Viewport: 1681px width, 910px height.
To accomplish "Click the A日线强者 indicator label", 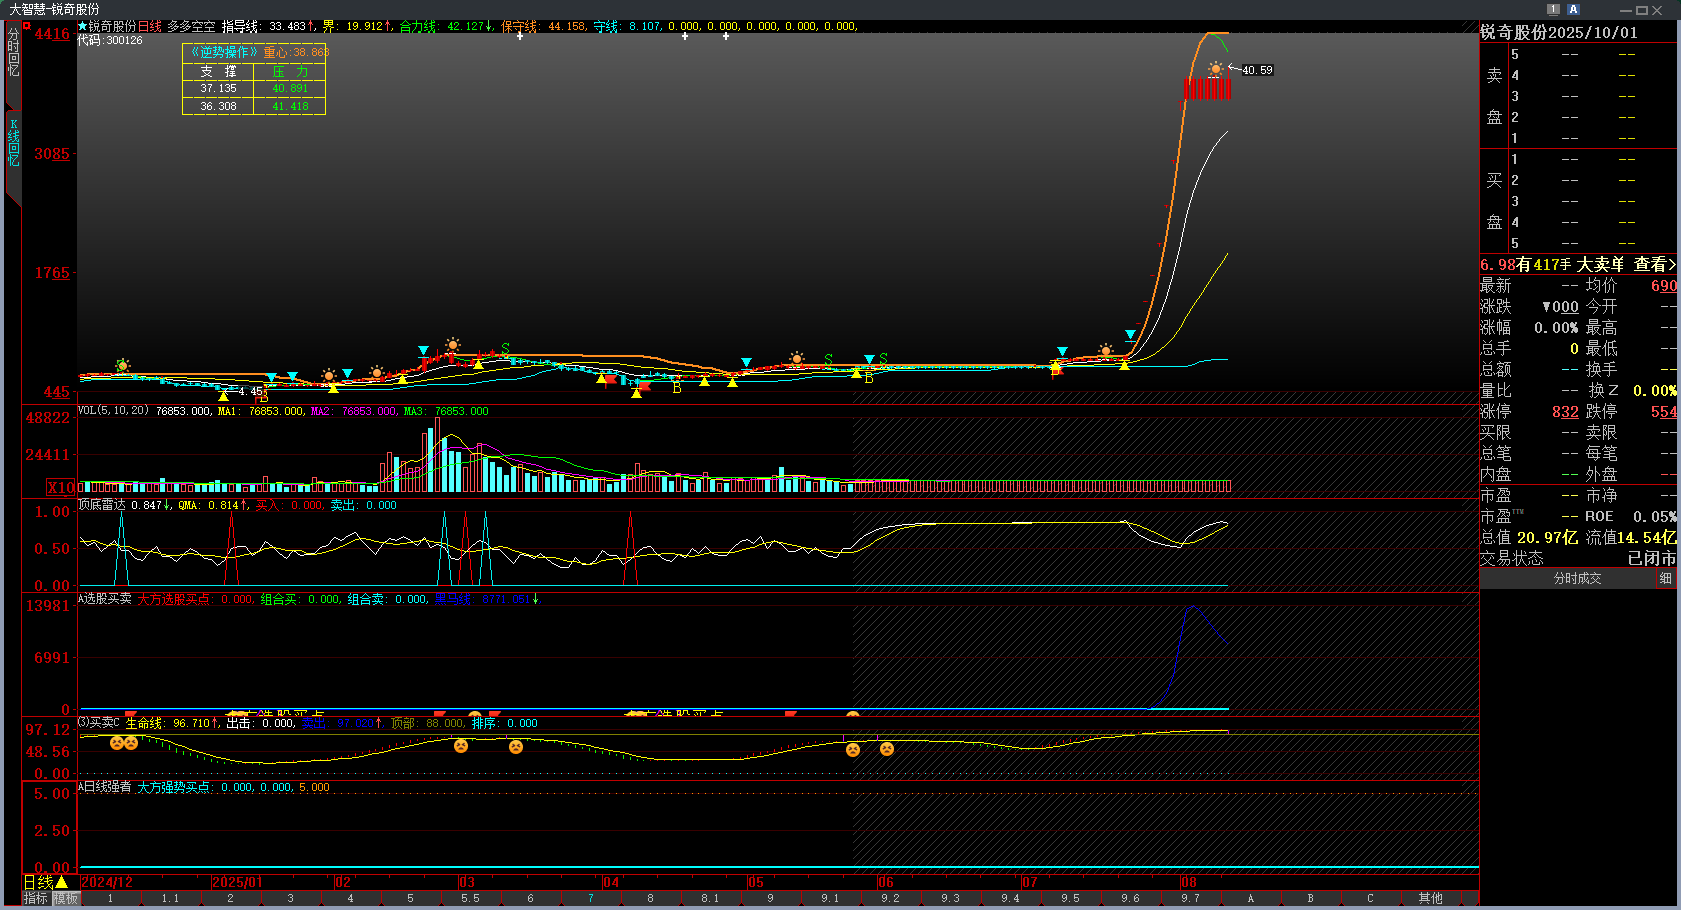I will click(105, 787).
